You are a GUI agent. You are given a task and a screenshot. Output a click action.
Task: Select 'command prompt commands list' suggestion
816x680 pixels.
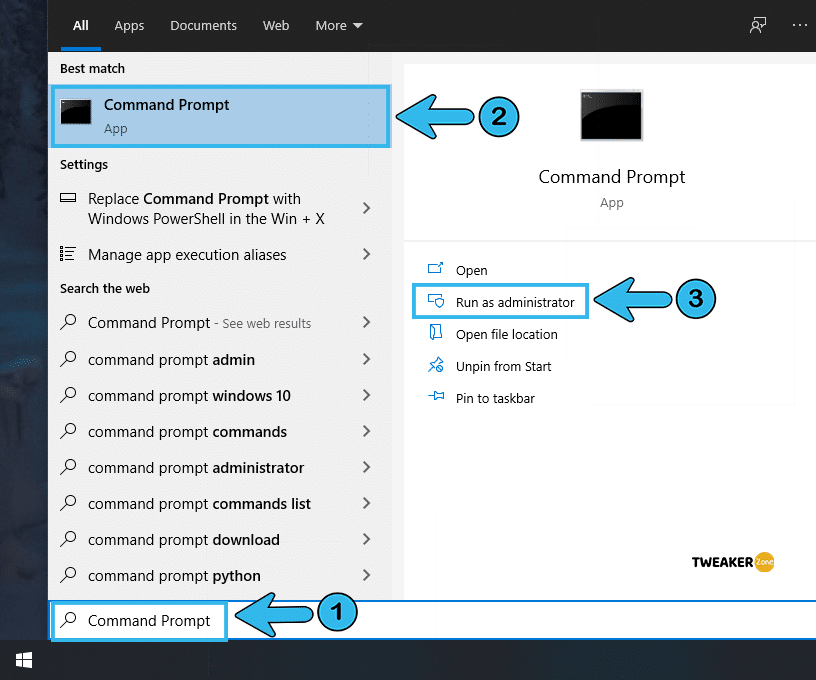(221, 504)
